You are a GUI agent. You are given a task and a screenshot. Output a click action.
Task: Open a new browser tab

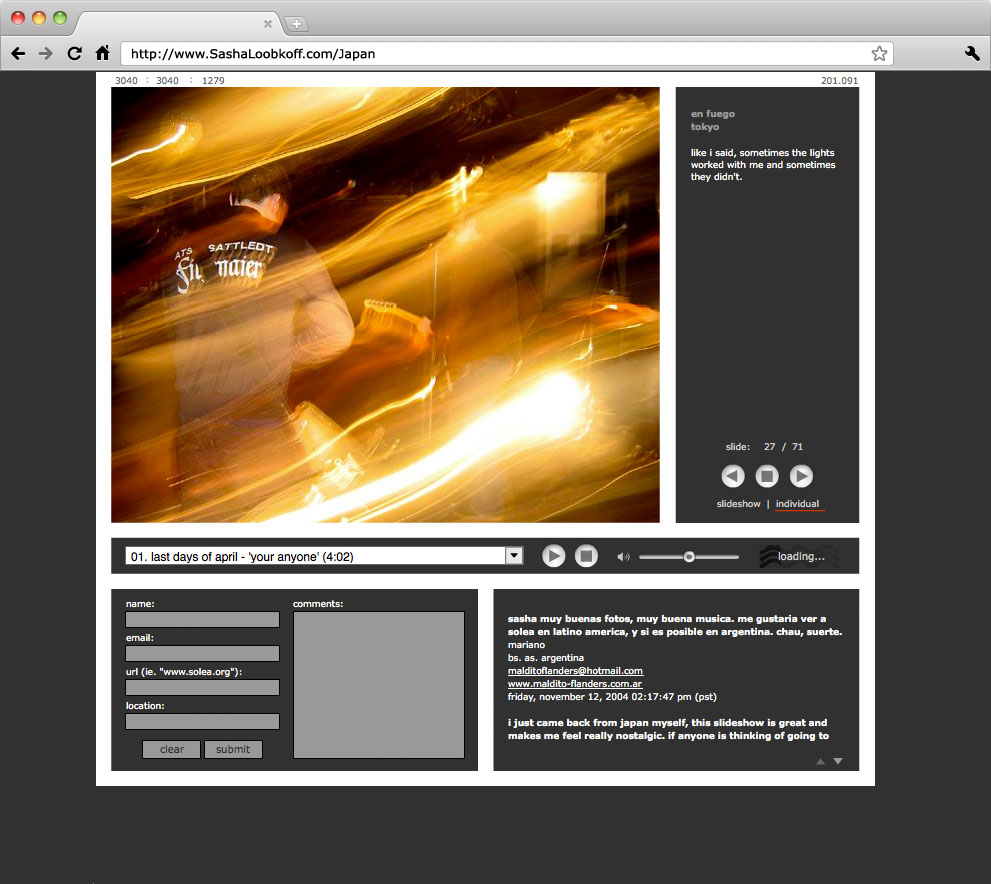[x=297, y=24]
